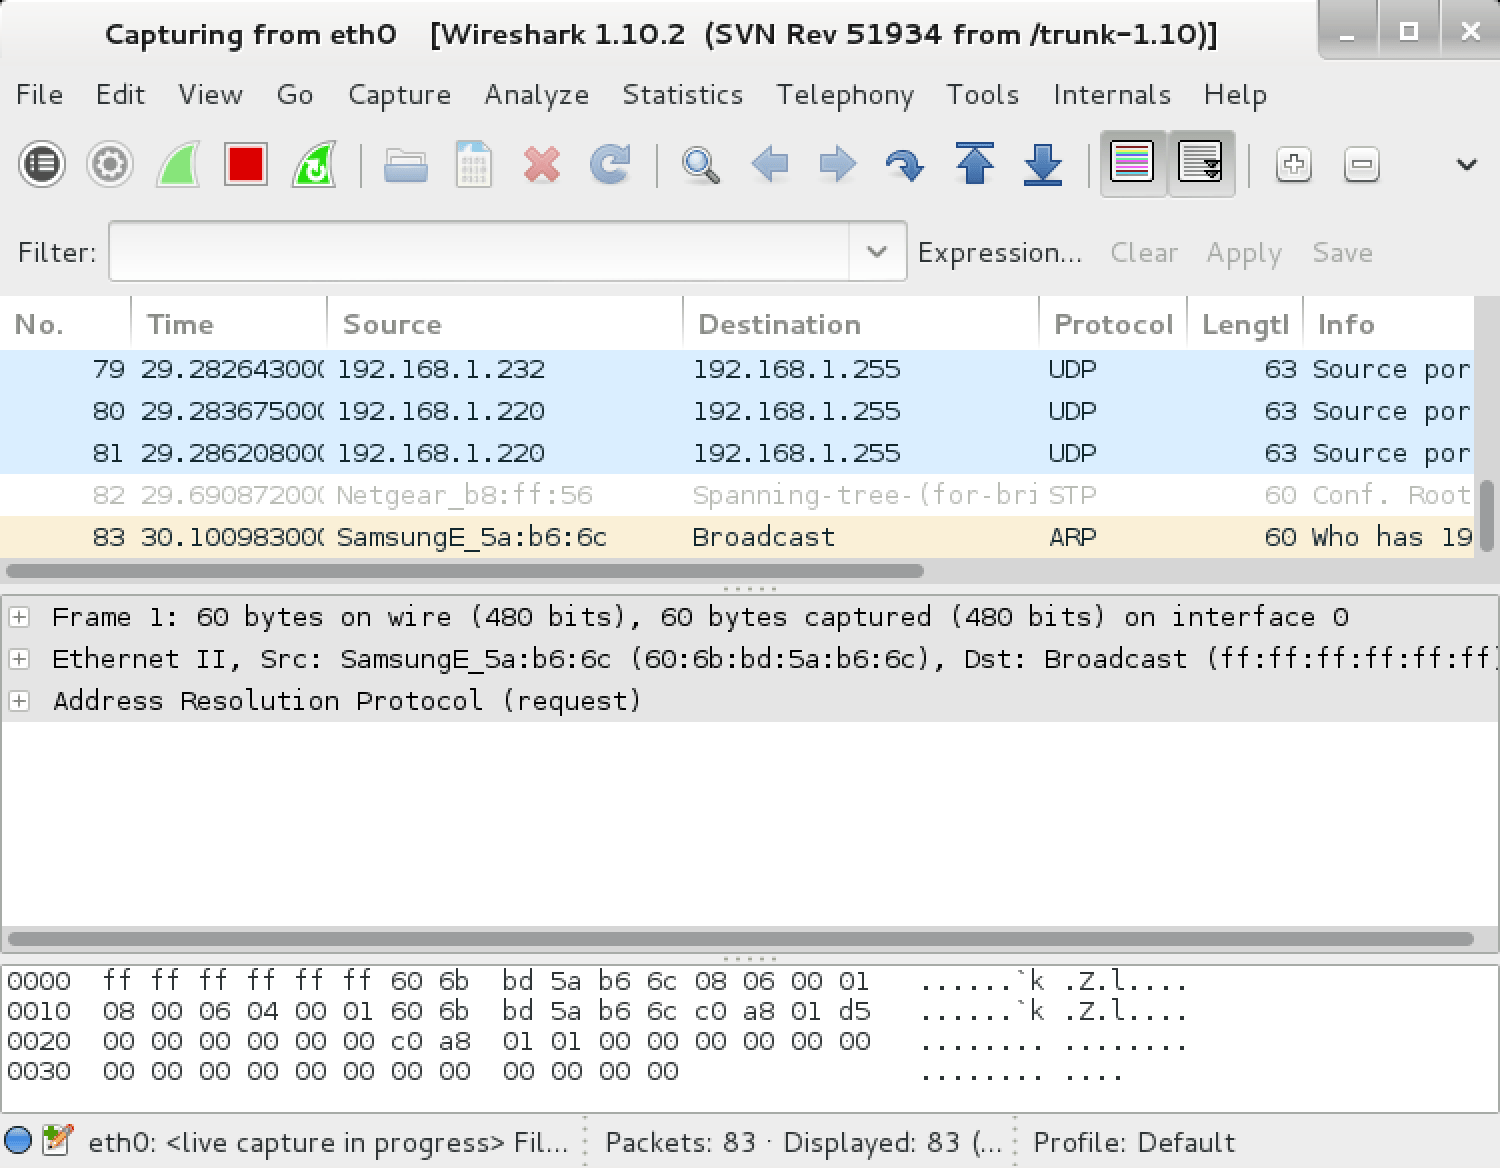Open the toolbar overflow chevron
Viewport: 1500px width, 1168px height.
1465,163
